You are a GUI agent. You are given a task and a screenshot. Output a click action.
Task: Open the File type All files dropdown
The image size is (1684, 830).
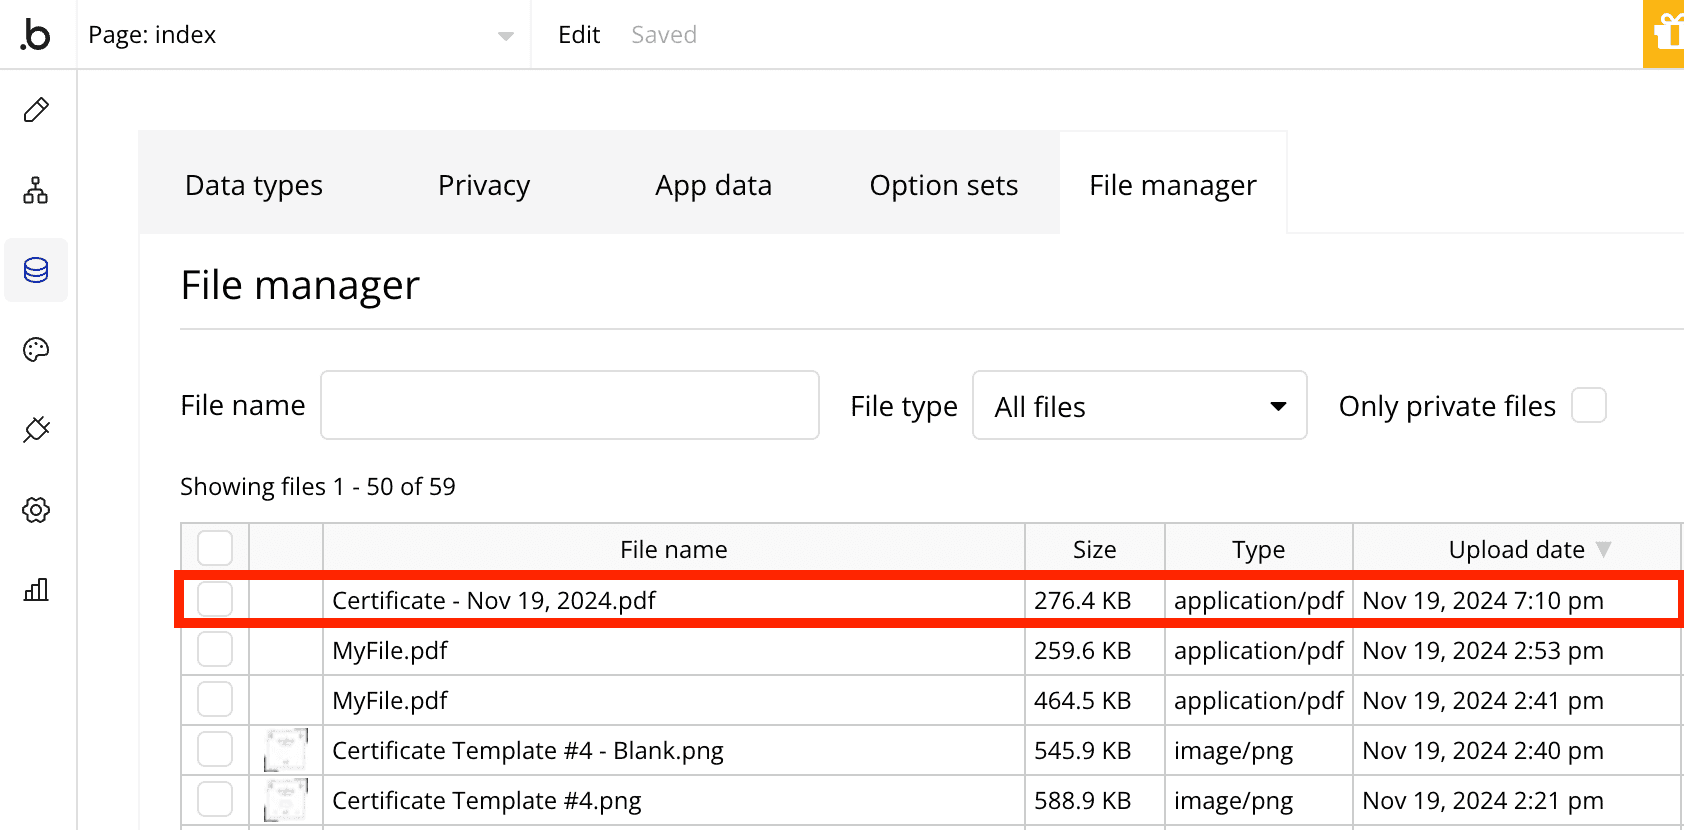pos(1139,406)
